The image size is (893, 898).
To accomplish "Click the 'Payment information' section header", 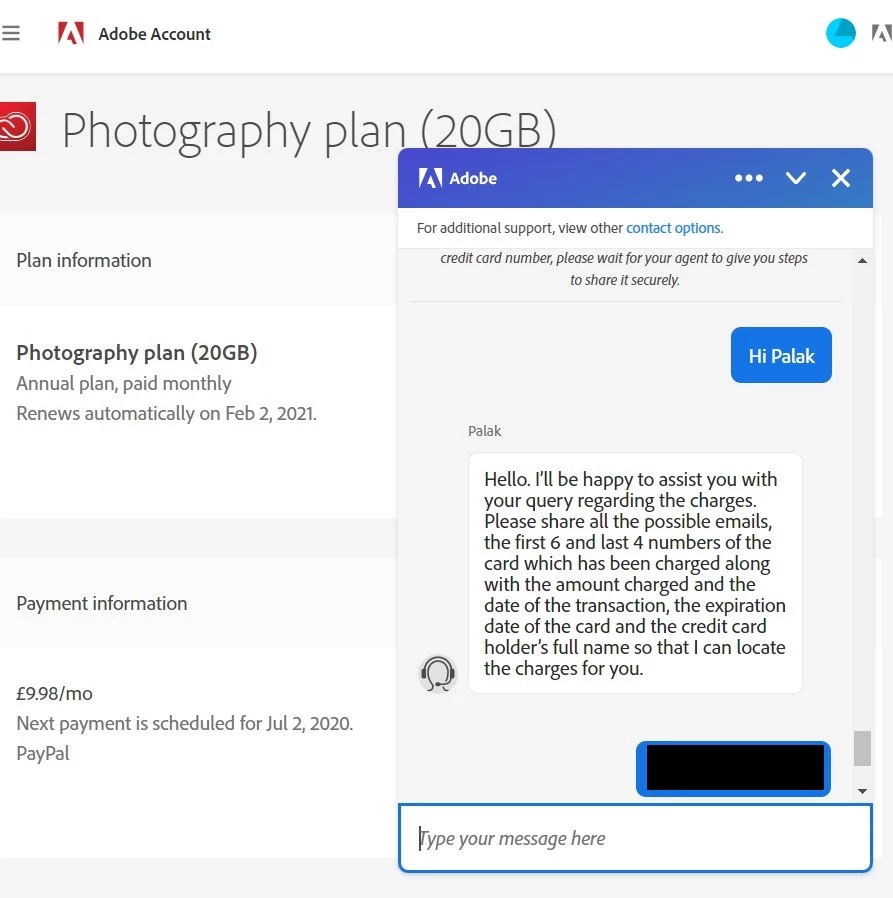I will (101, 603).
